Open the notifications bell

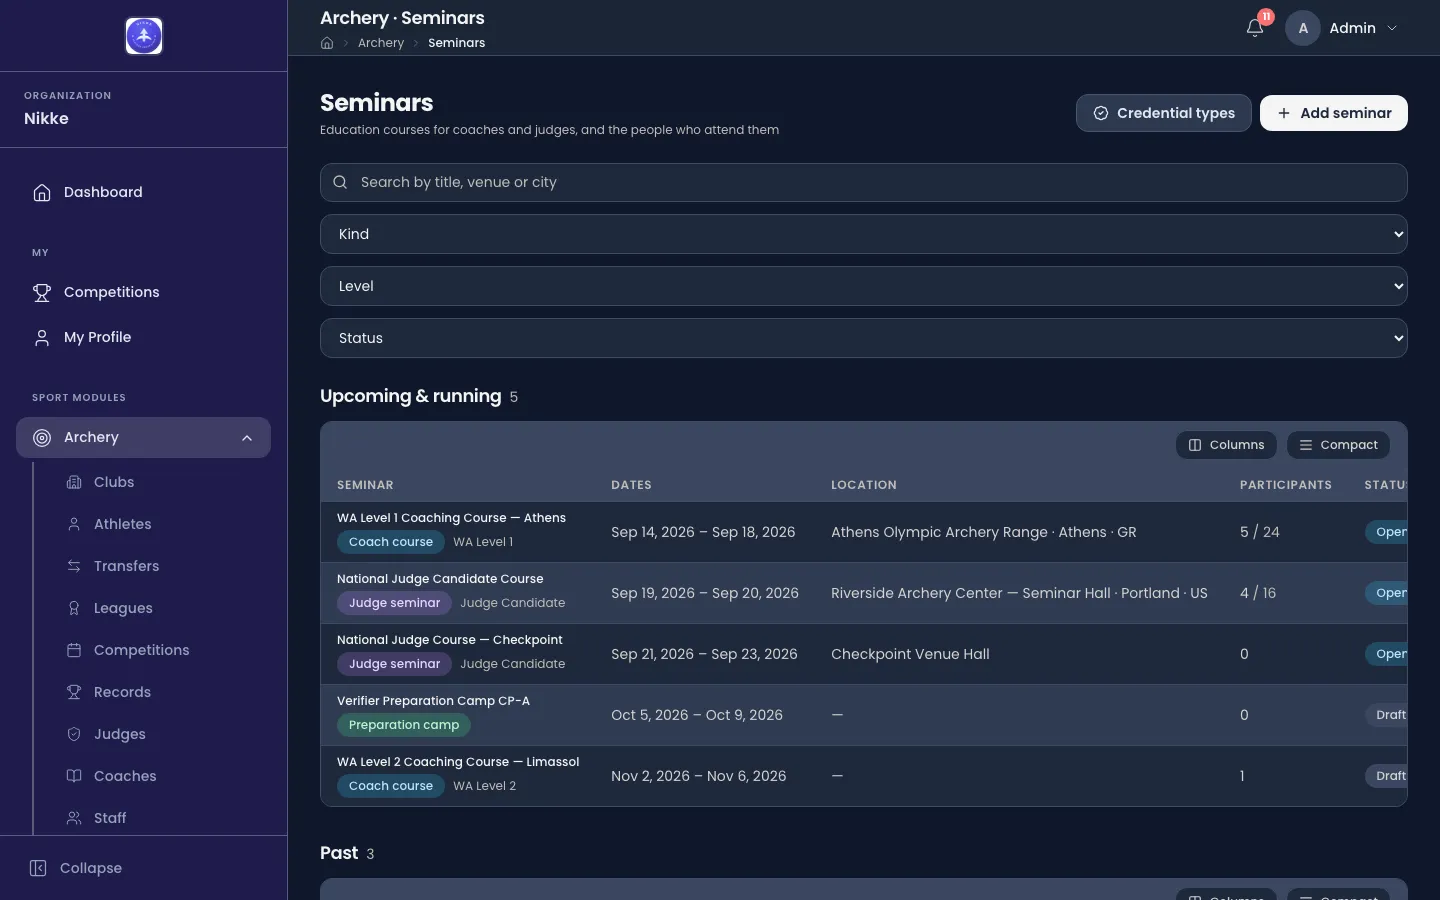(1255, 28)
